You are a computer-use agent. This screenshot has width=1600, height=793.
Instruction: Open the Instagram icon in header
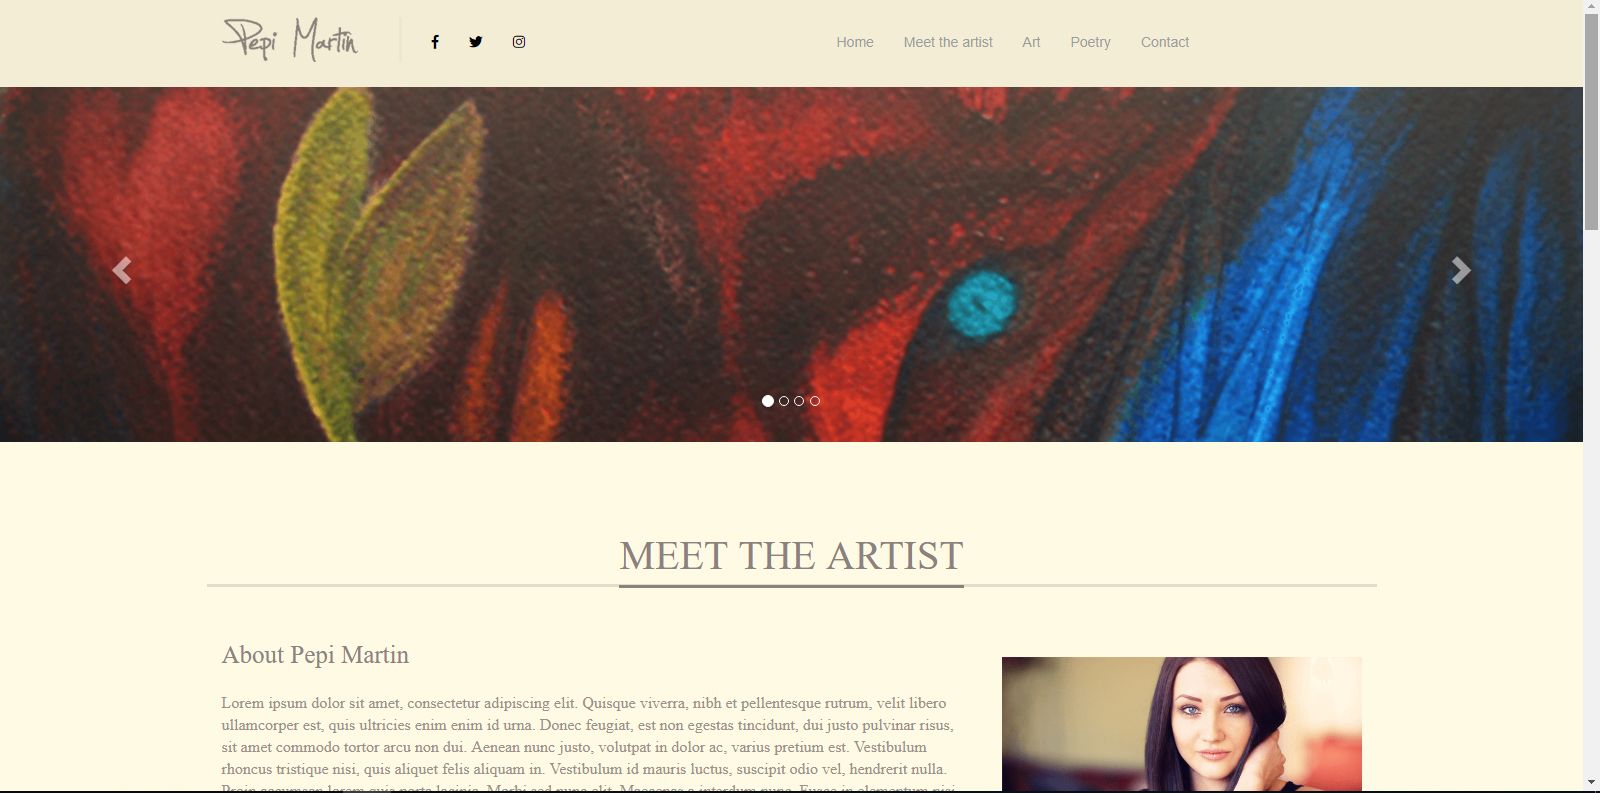tap(519, 42)
